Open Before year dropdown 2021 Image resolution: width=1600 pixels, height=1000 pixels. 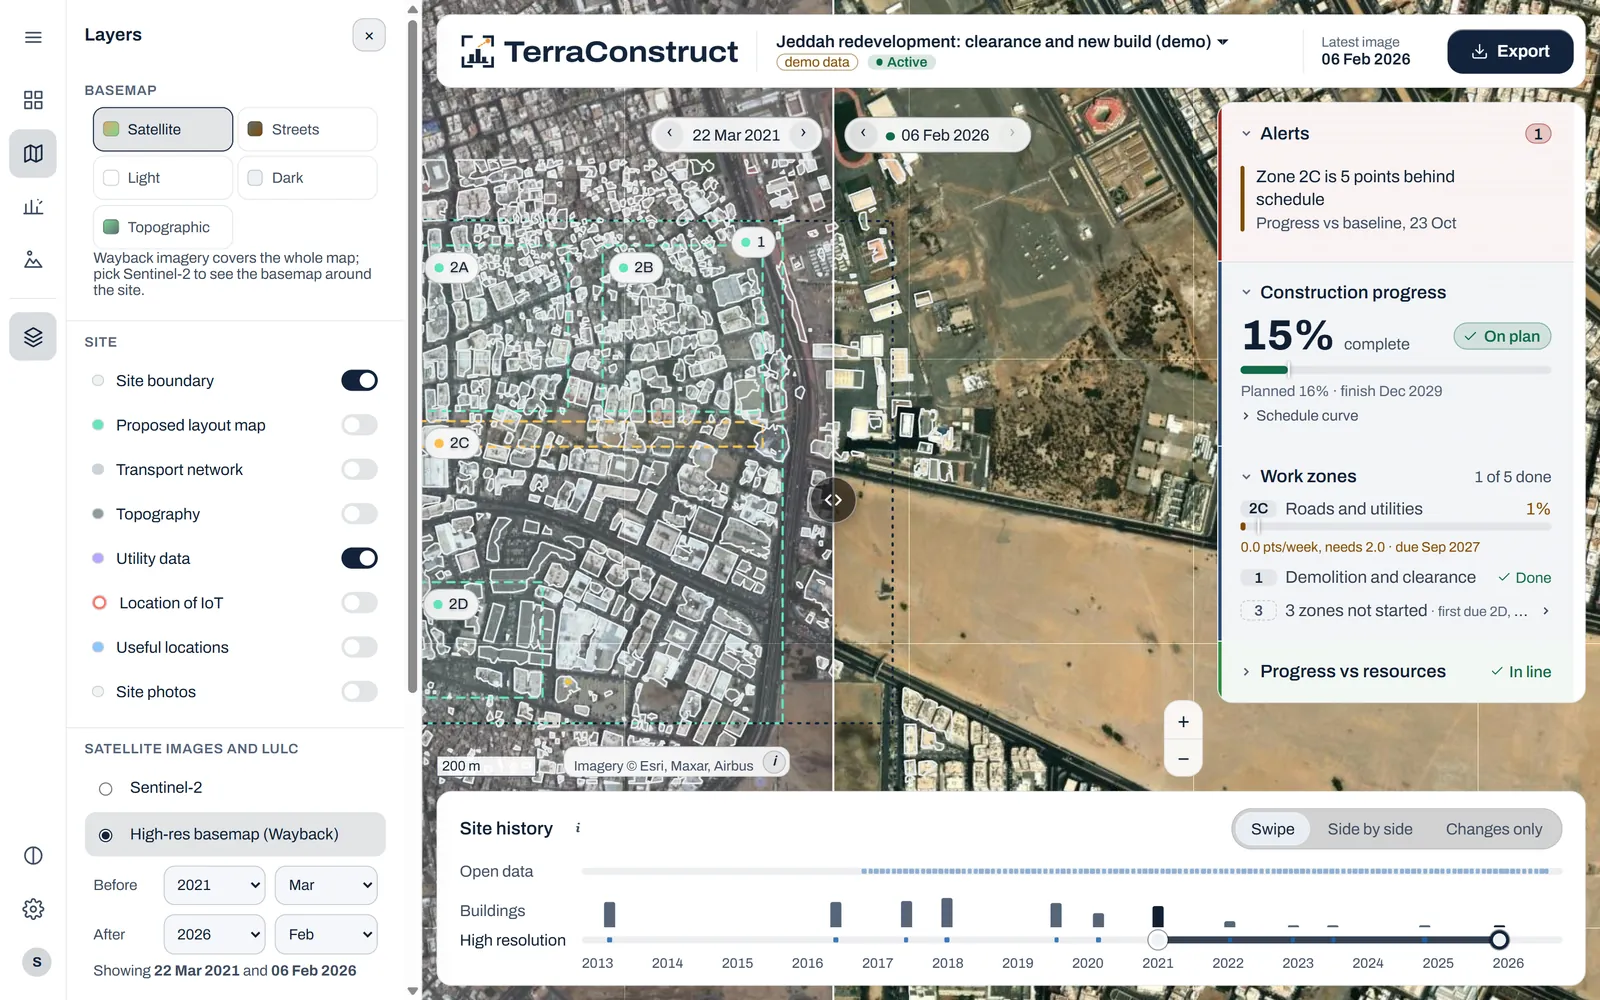215,885
